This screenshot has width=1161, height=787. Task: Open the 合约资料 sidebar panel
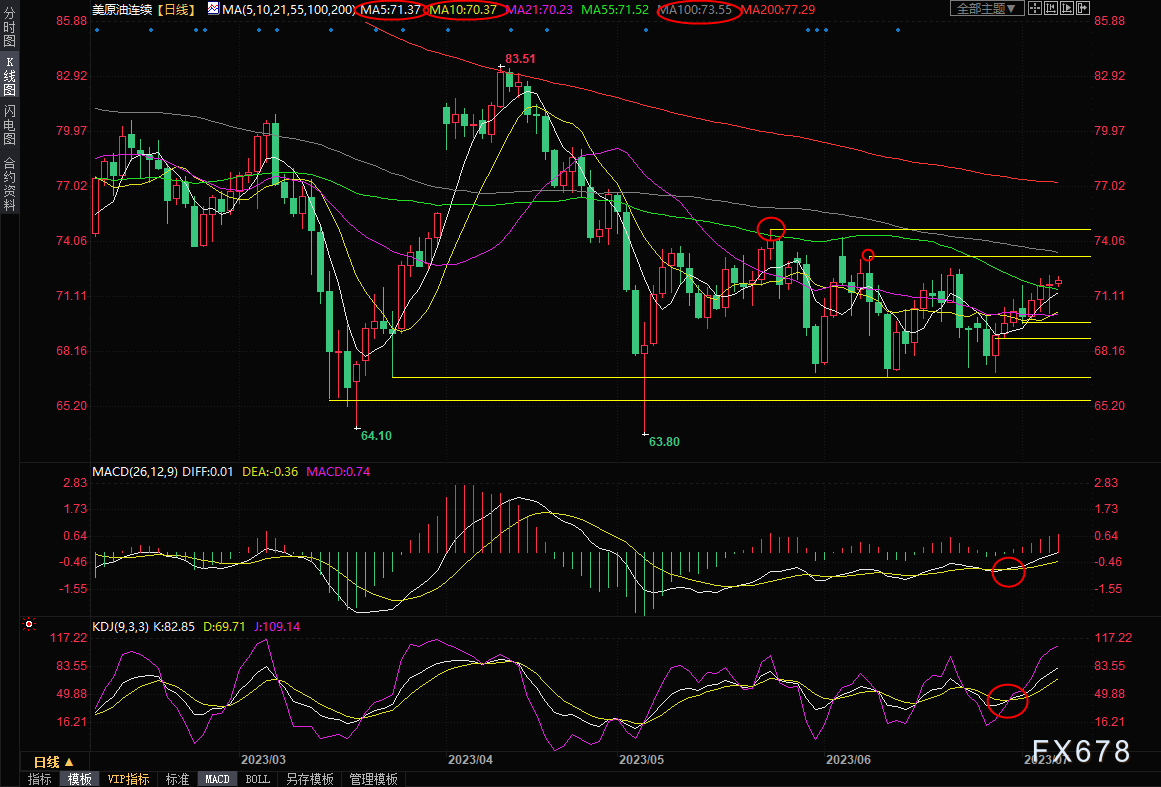click(10, 183)
